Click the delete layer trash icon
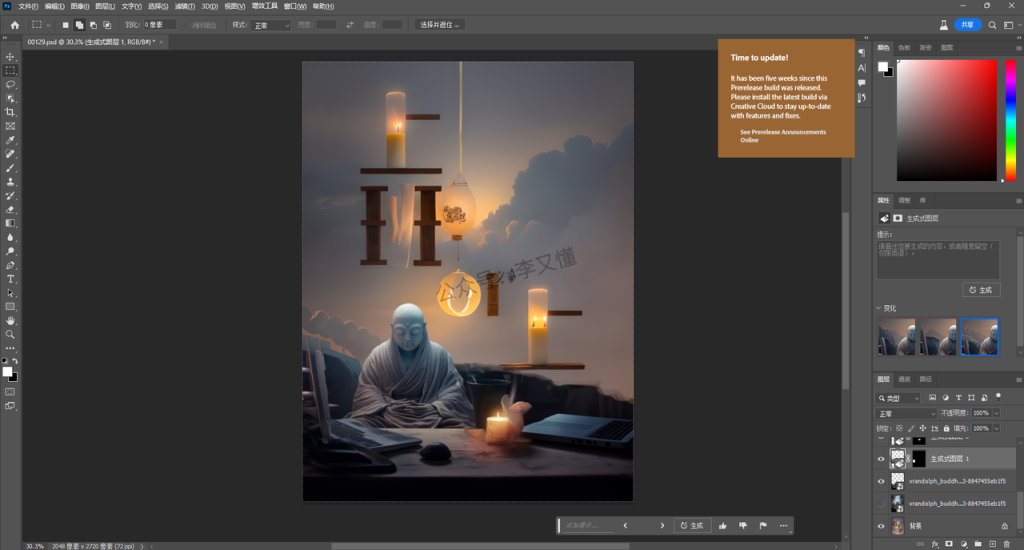This screenshot has width=1024, height=550. (x=1004, y=544)
